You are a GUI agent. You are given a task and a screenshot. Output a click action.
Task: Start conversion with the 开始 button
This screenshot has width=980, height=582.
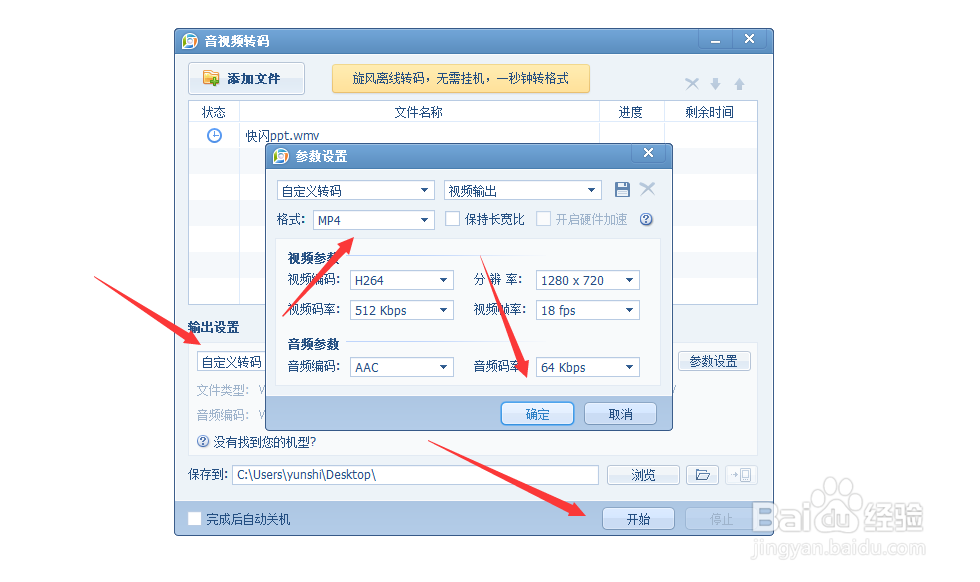point(638,518)
